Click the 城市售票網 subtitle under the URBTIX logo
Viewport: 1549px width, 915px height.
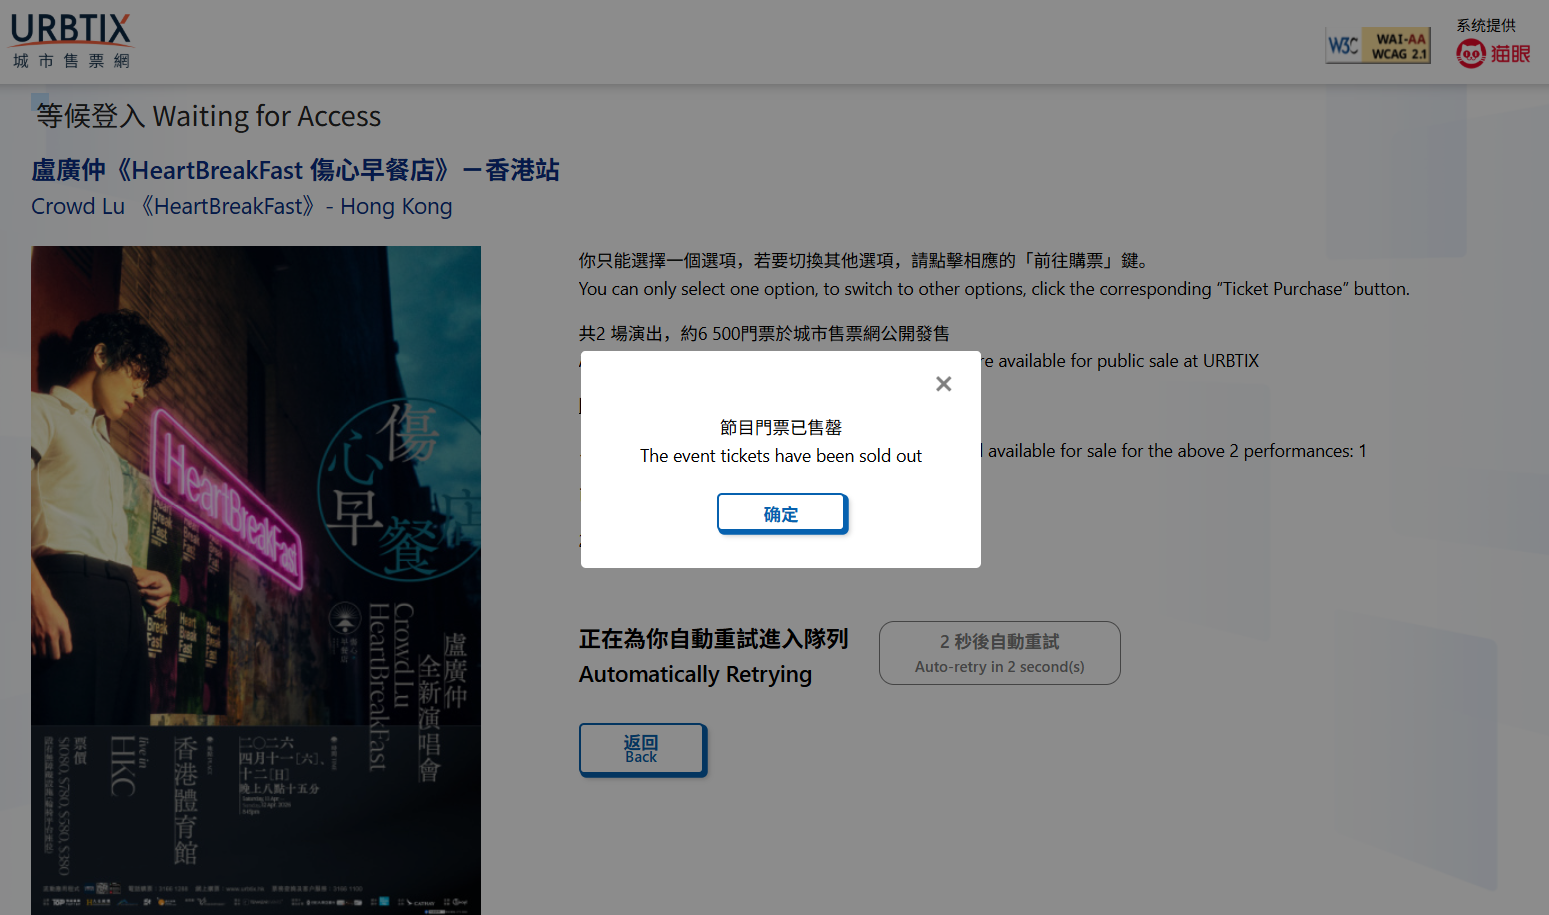click(x=71, y=61)
